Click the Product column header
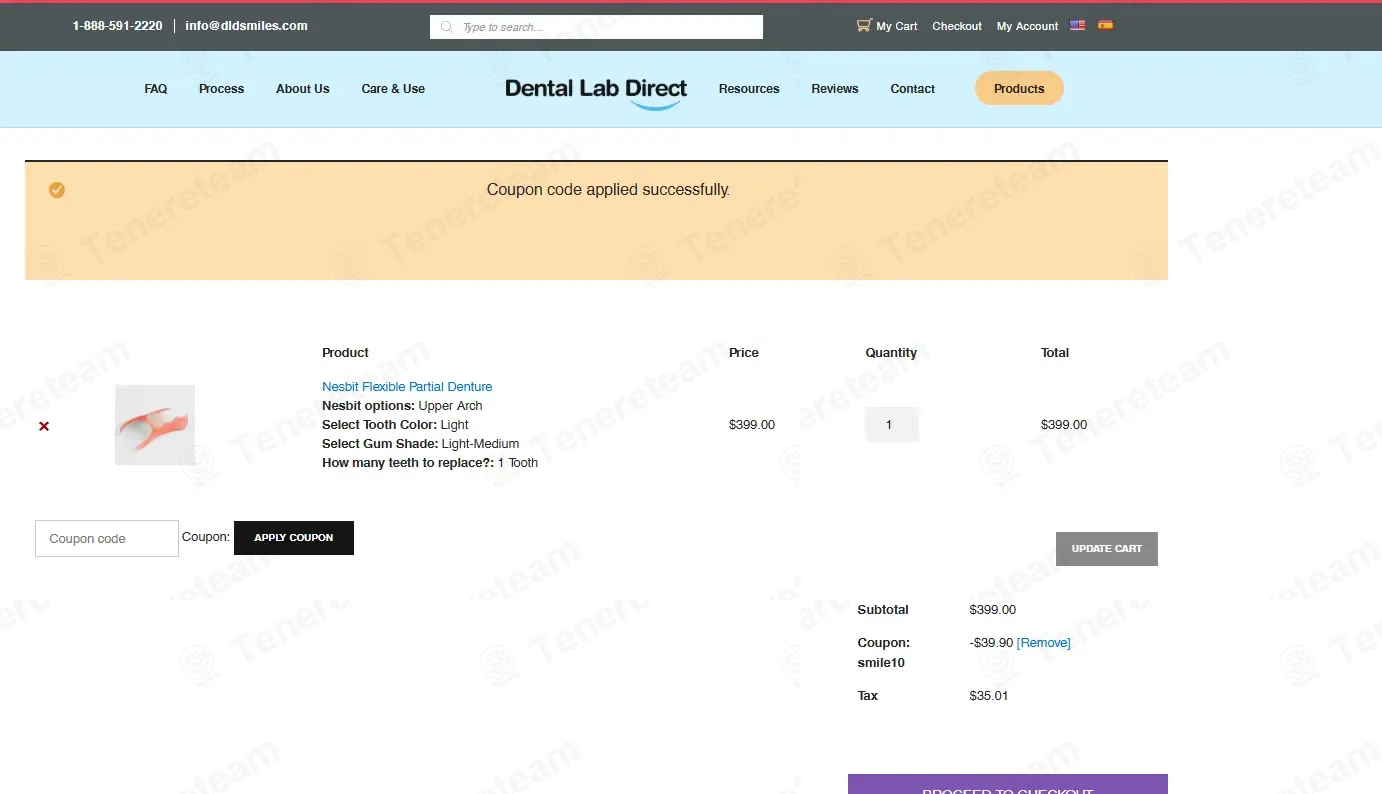 [x=345, y=353]
